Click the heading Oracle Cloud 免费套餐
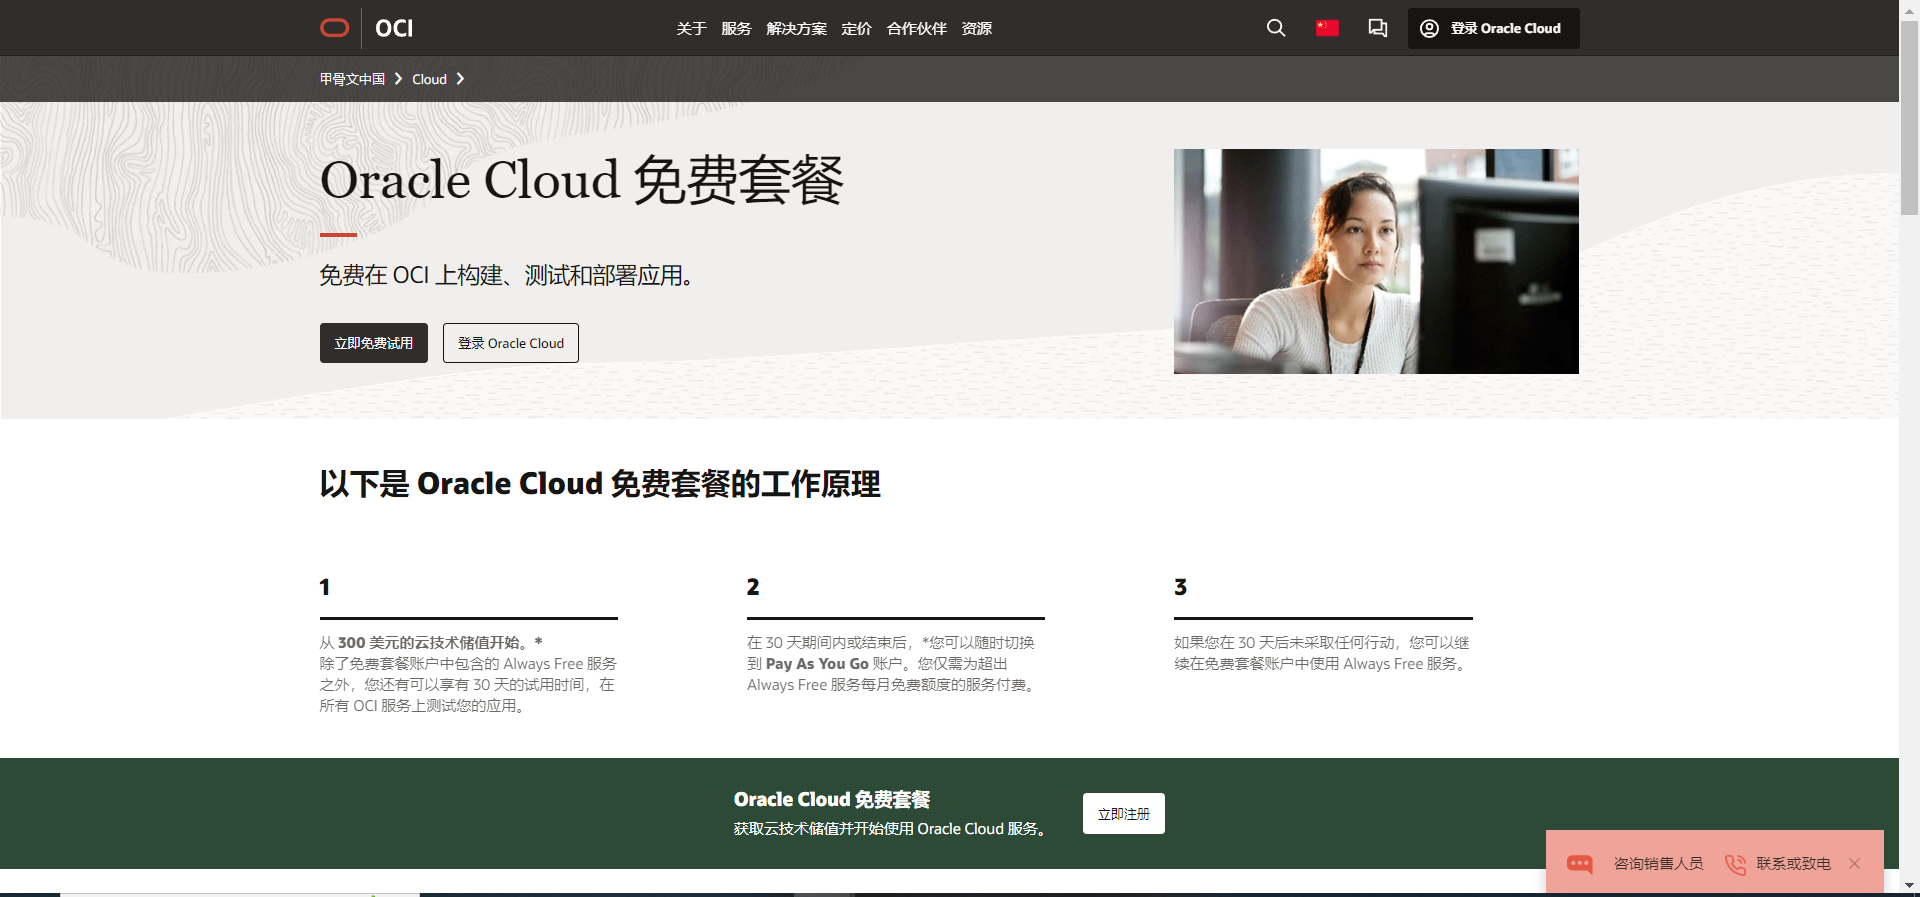Screen dimensions: 1920x897 [x=581, y=181]
